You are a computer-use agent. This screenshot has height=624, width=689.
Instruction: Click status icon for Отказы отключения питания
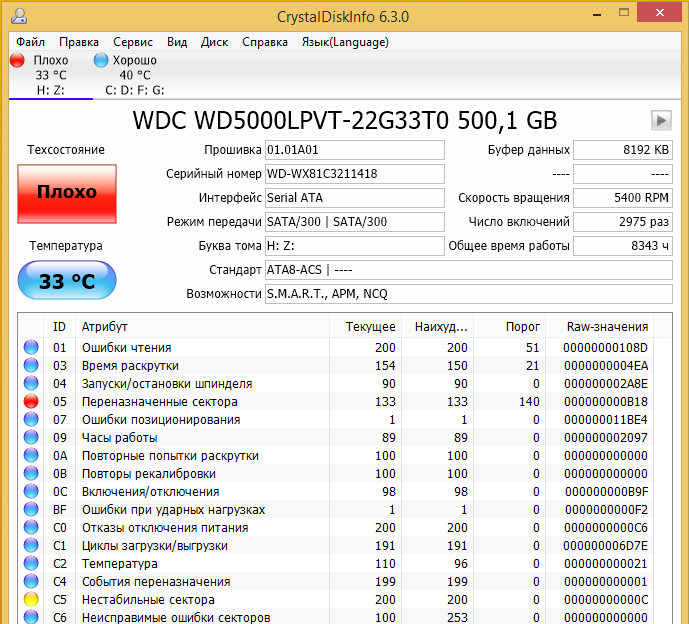31,527
